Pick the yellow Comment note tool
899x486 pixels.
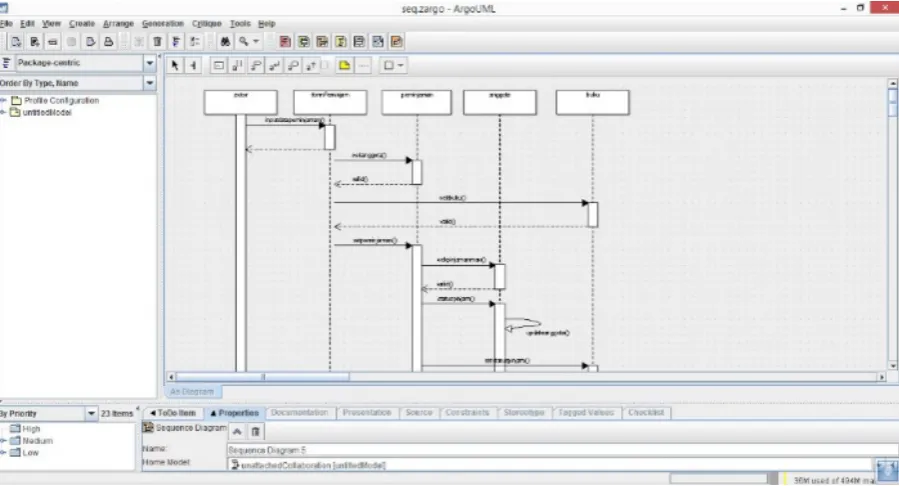[344, 65]
